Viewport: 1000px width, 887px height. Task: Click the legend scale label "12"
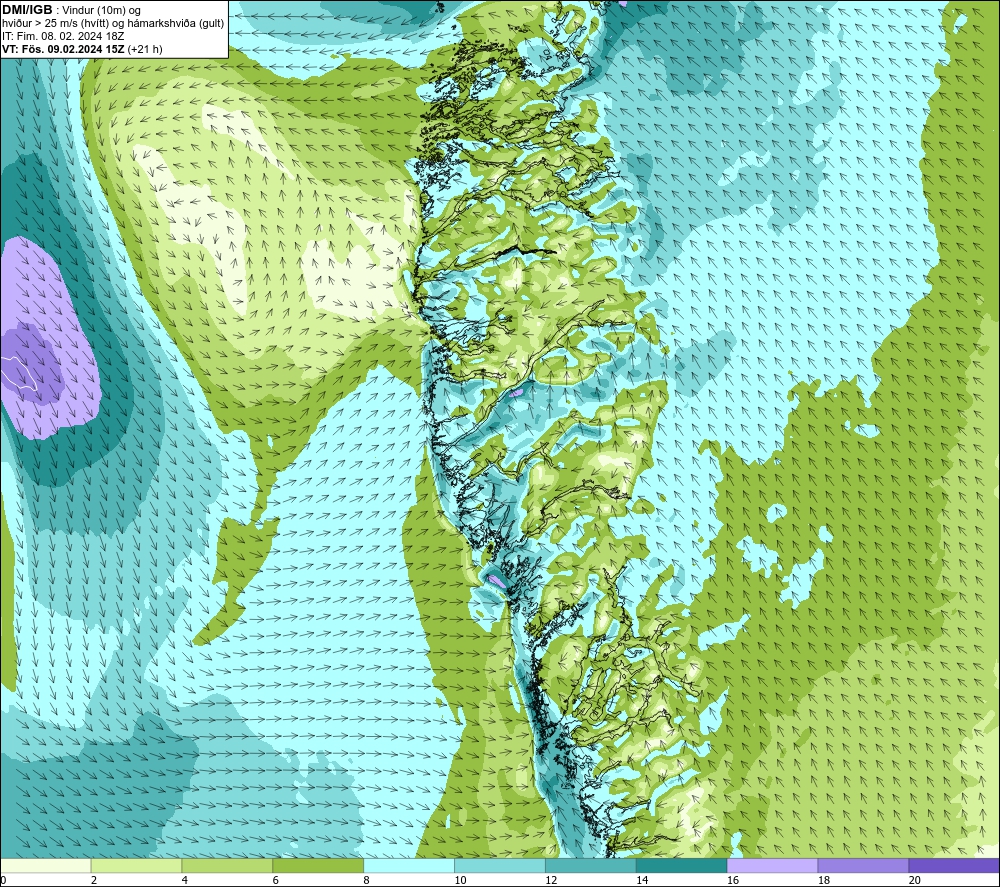551,881
